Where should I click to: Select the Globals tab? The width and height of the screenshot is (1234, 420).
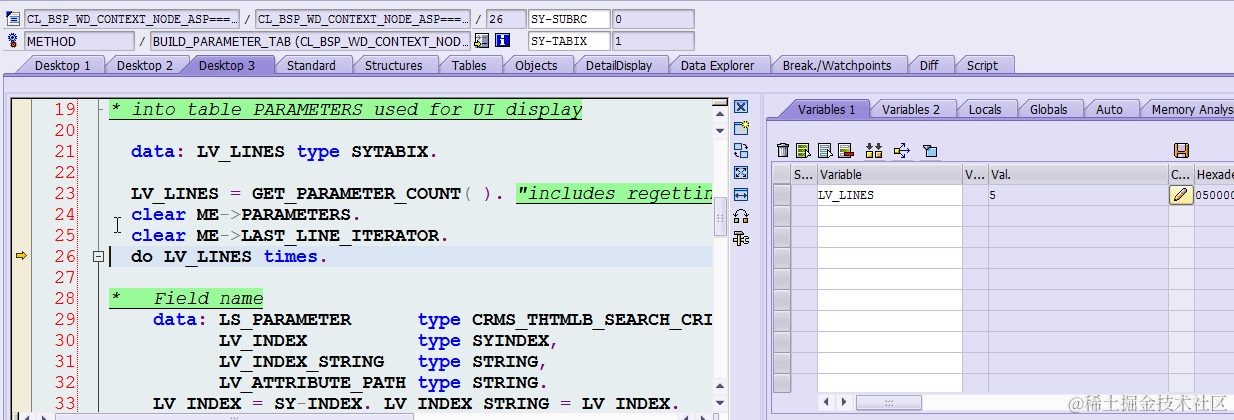pyautogui.click(x=1048, y=109)
